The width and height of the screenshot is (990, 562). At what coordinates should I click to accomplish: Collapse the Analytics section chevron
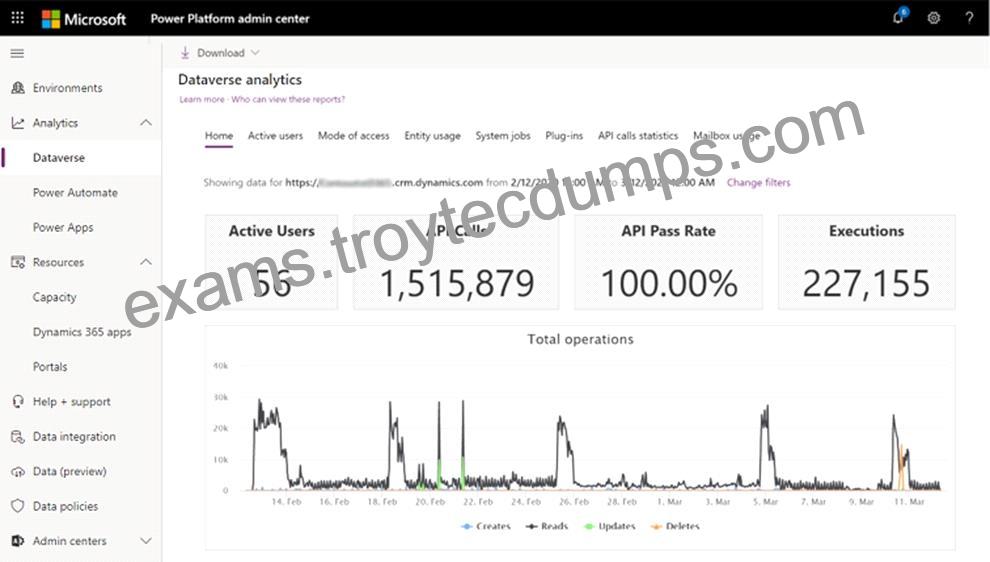146,123
